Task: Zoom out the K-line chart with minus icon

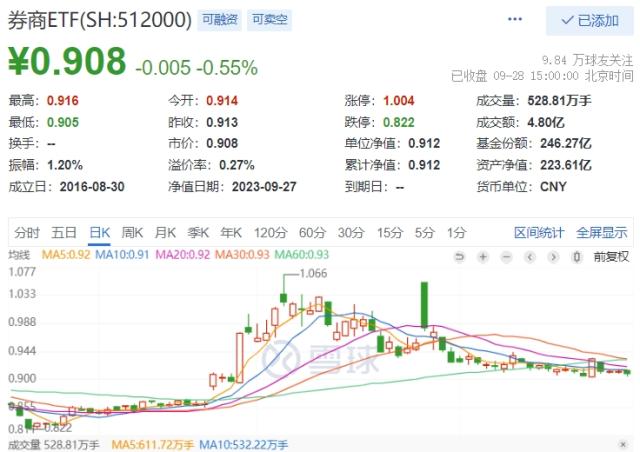Action: pos(507,257)
